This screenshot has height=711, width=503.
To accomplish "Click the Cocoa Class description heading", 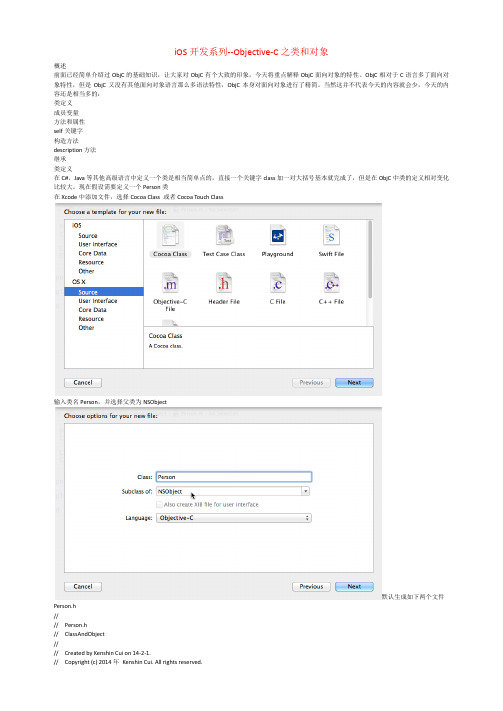I will tap(166, 336).
